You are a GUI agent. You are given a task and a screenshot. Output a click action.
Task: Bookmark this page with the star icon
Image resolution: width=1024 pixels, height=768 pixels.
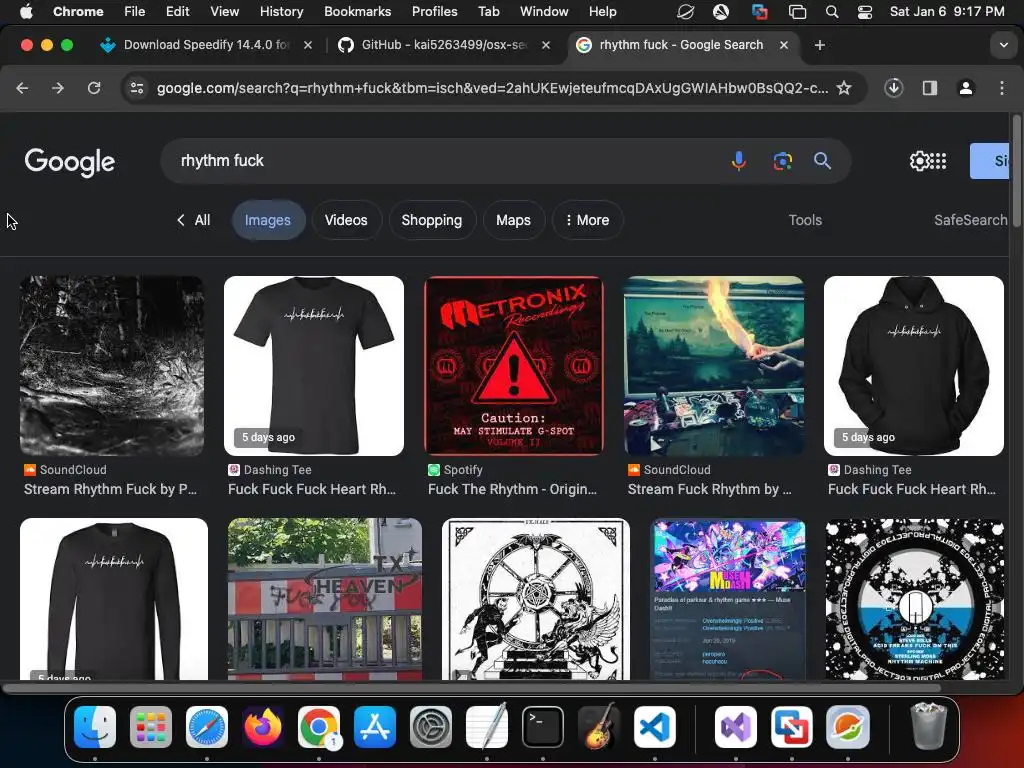tap(844, 88)
